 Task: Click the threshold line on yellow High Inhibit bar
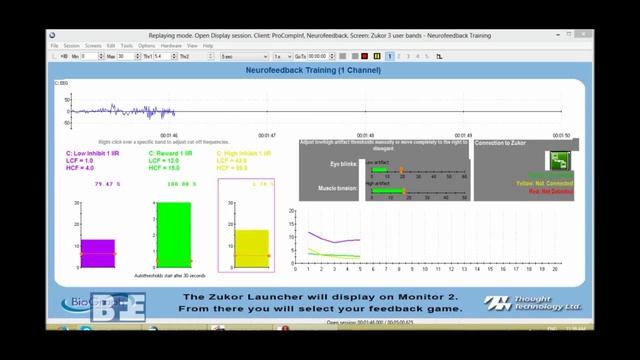[252, 256]
